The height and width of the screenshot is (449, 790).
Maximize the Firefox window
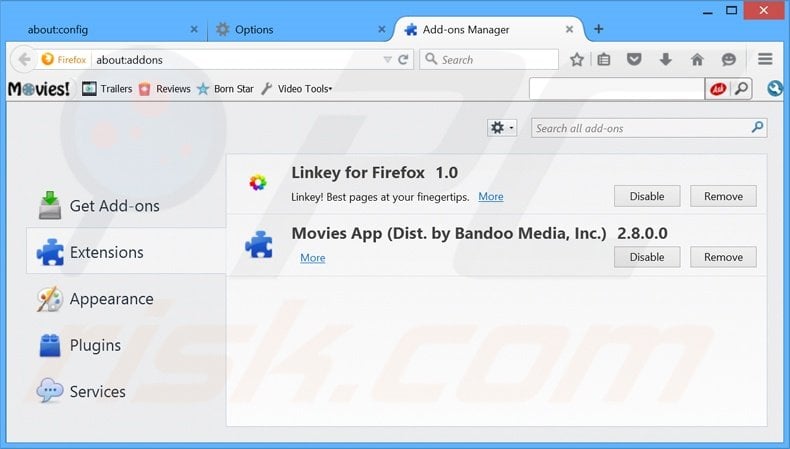click(732, 10)
